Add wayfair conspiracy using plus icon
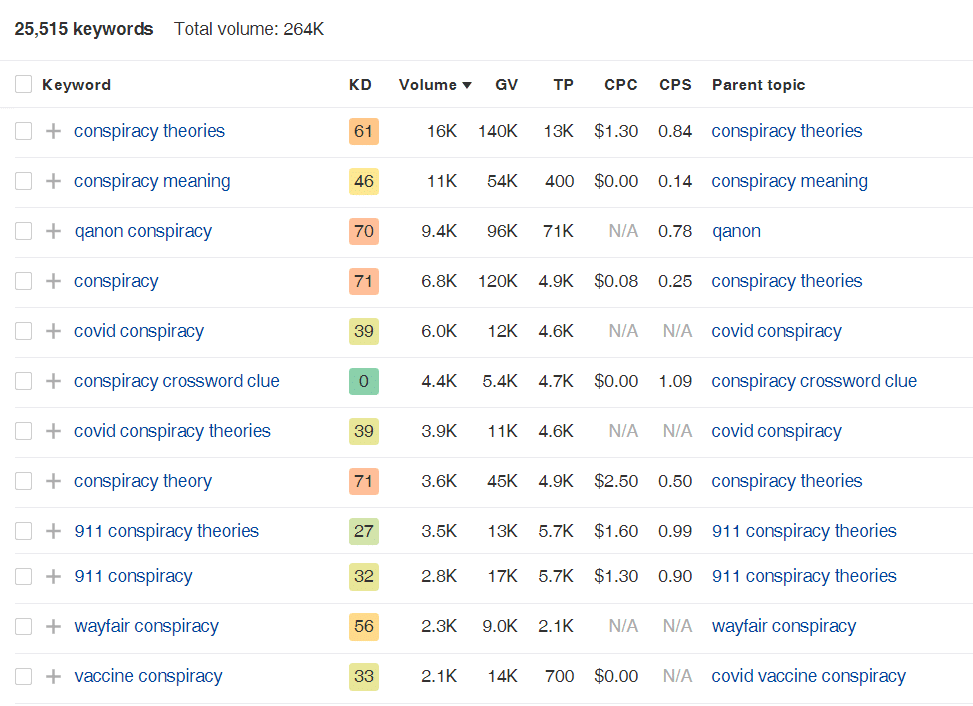The height and width of the screenshot is (706, 973). pyautogui.click(x=53, y=626)
